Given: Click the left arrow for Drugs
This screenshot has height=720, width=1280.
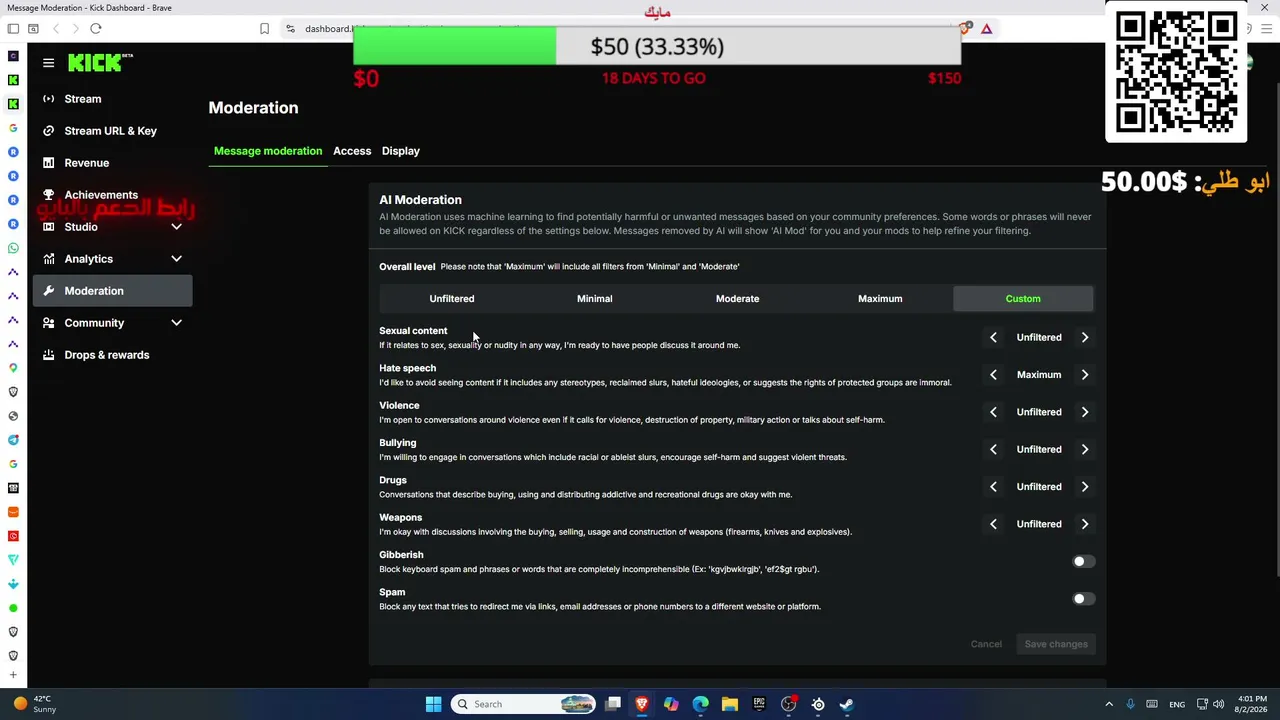Looking at the screenshot, I should (993, 487).
